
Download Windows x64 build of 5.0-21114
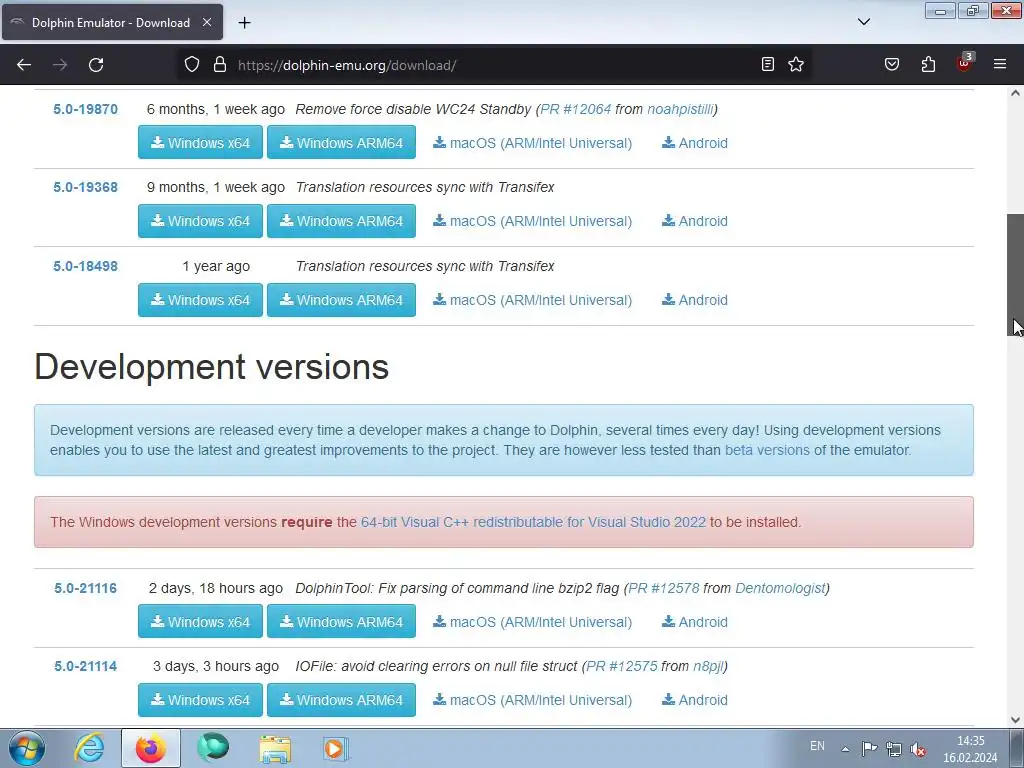pos(200,699)
